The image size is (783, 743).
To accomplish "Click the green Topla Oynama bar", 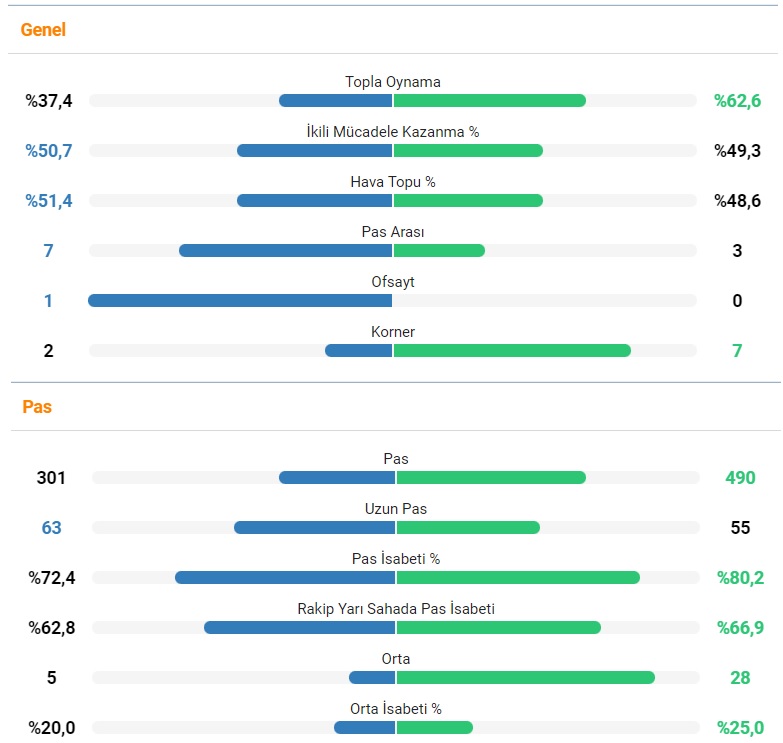I will [489, 100].
